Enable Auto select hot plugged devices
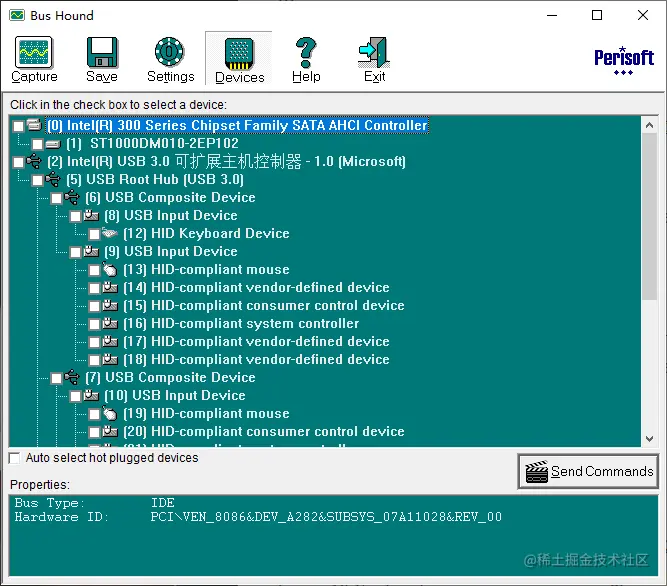 (14, 458)
